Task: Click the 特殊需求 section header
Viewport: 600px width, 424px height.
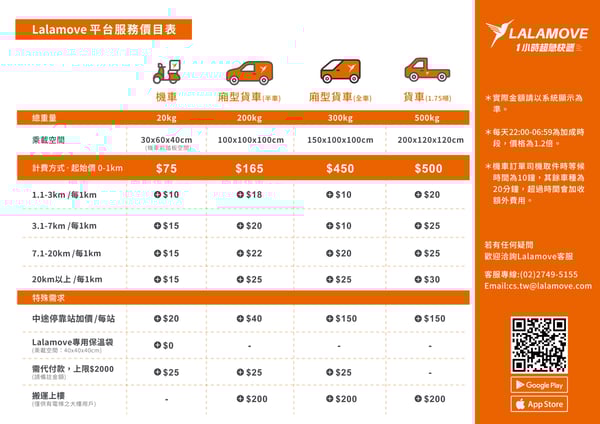Action: (48, 298)
